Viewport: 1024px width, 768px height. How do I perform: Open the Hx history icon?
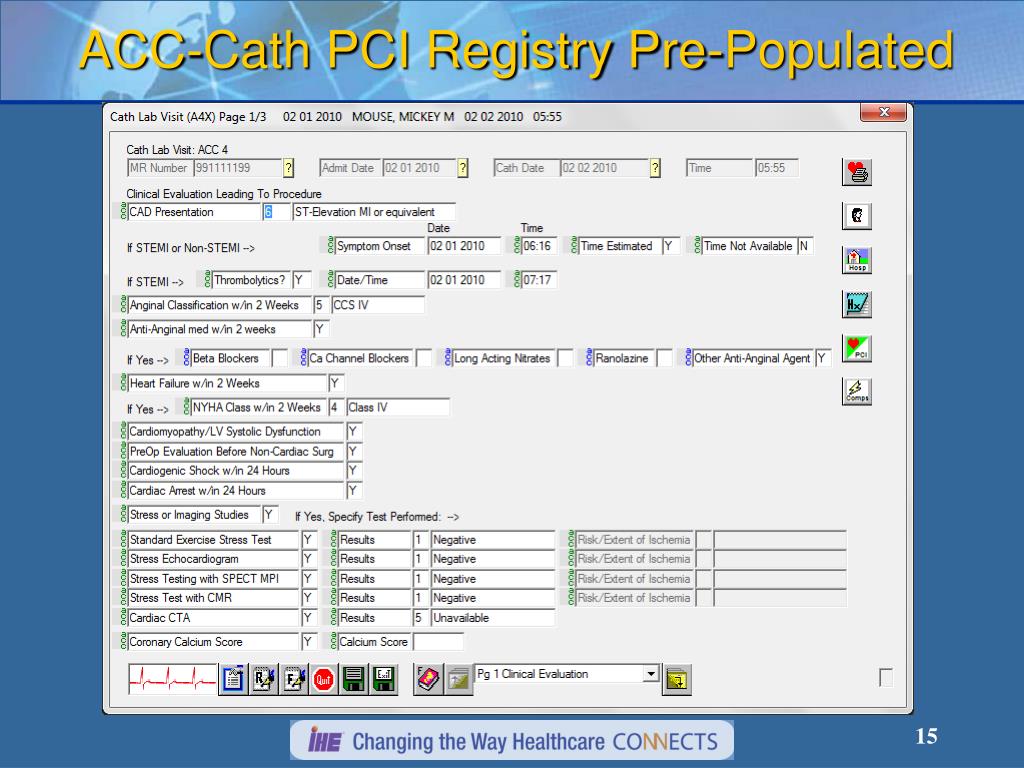[x=857, y=304]
